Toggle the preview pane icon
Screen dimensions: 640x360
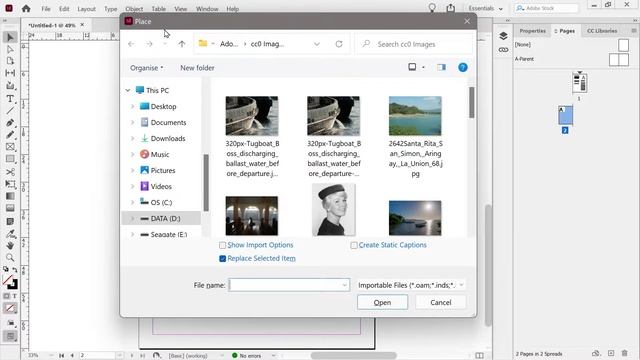[441, 67]
